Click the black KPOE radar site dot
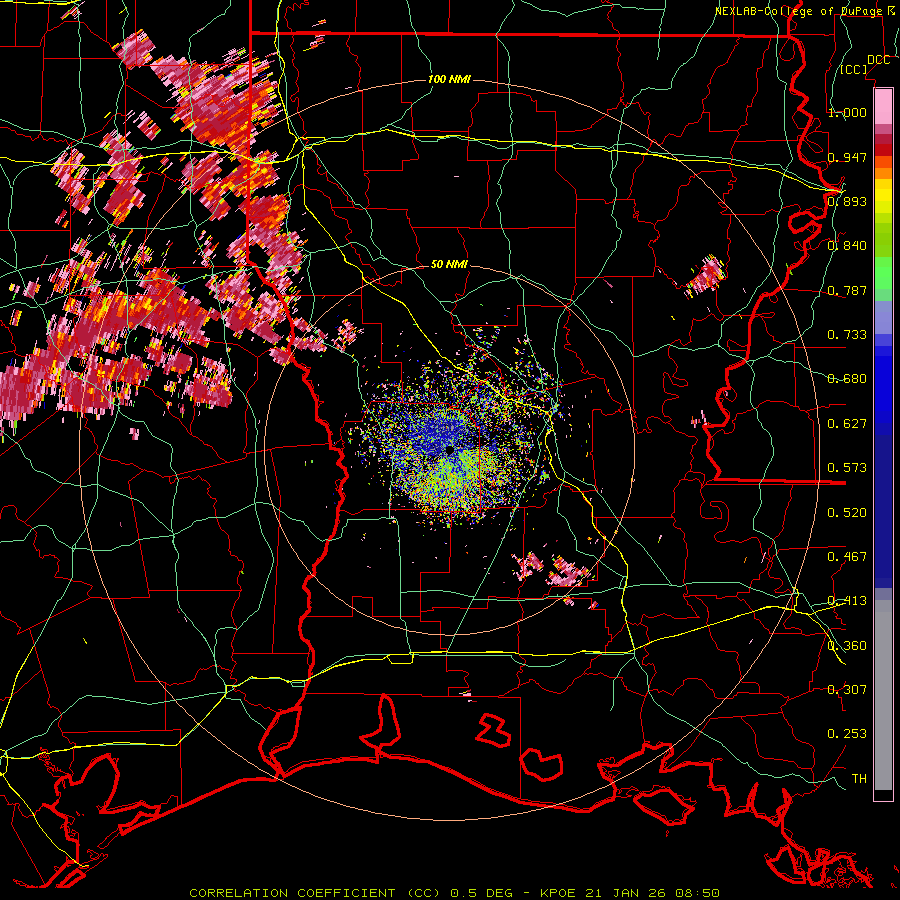Viewport: 900px width, 900px height. tap(450, 449)
